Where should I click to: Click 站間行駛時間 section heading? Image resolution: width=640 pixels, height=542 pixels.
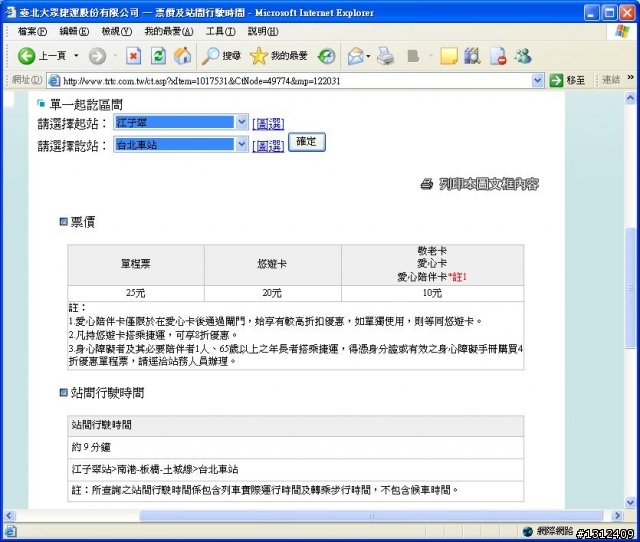point(107,393)
